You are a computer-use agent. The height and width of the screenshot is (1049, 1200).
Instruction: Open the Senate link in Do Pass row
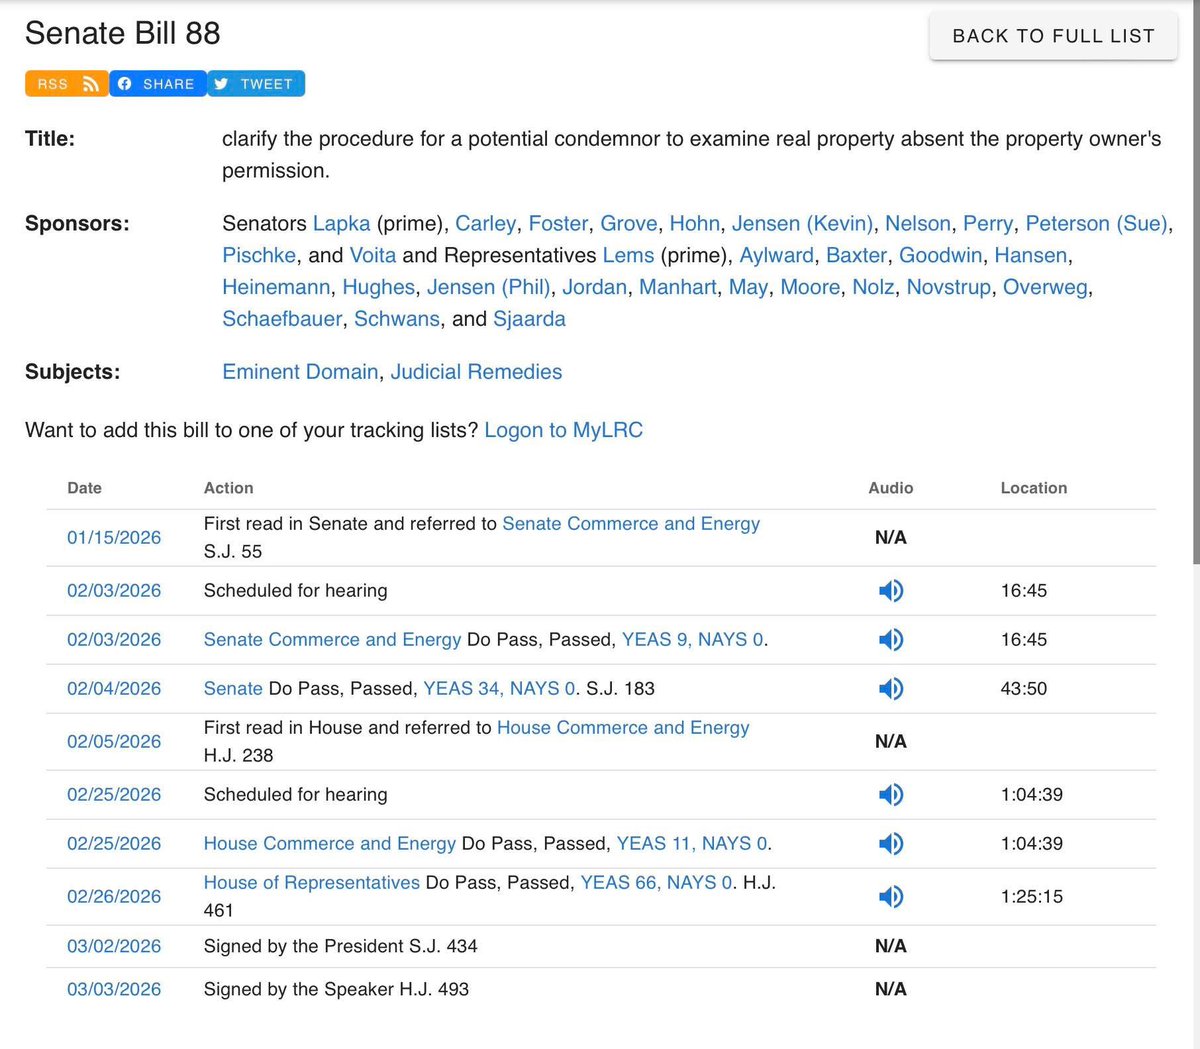[233, 689]
